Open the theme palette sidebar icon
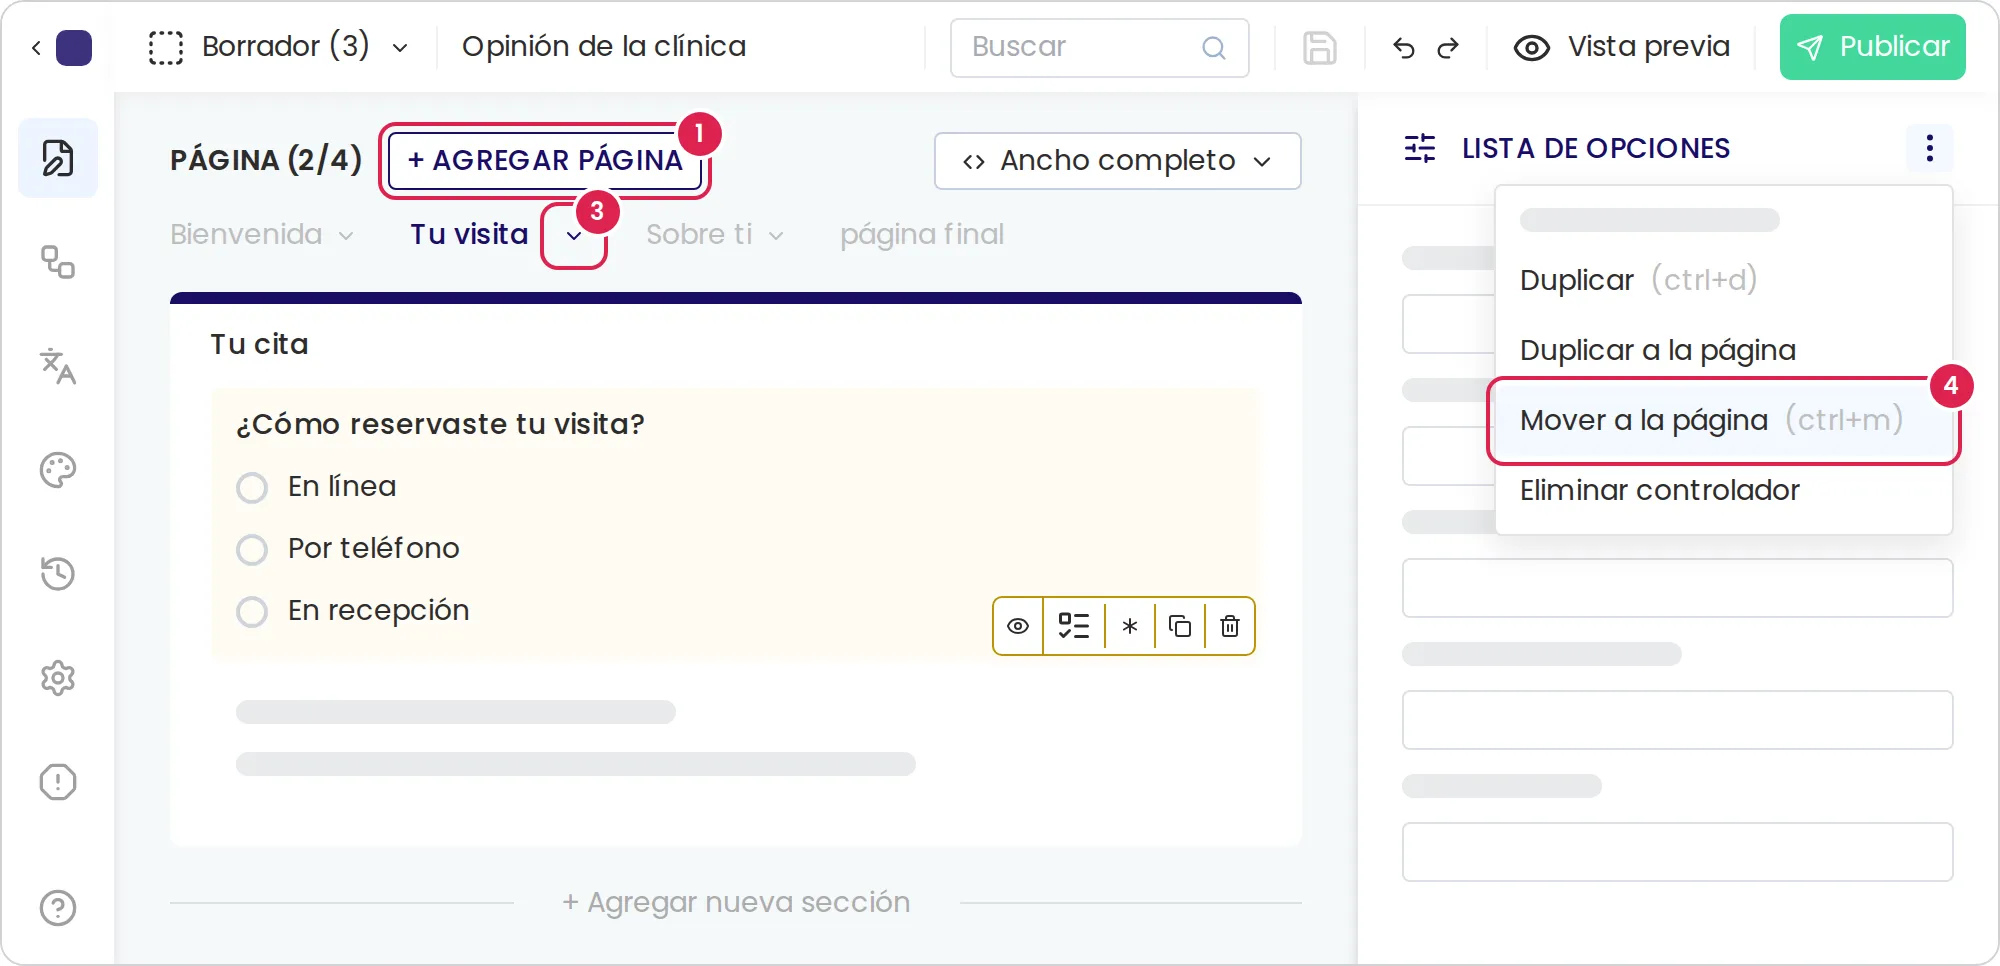 point(58,470)
